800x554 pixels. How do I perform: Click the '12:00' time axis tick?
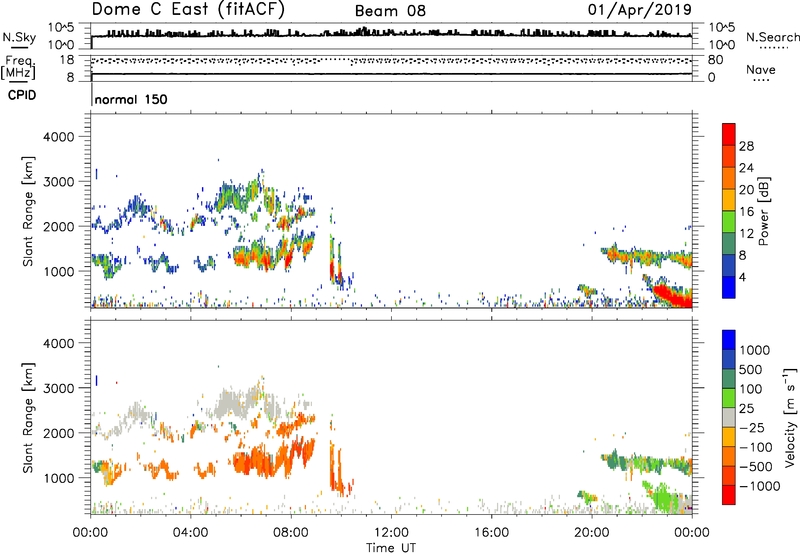391,533
